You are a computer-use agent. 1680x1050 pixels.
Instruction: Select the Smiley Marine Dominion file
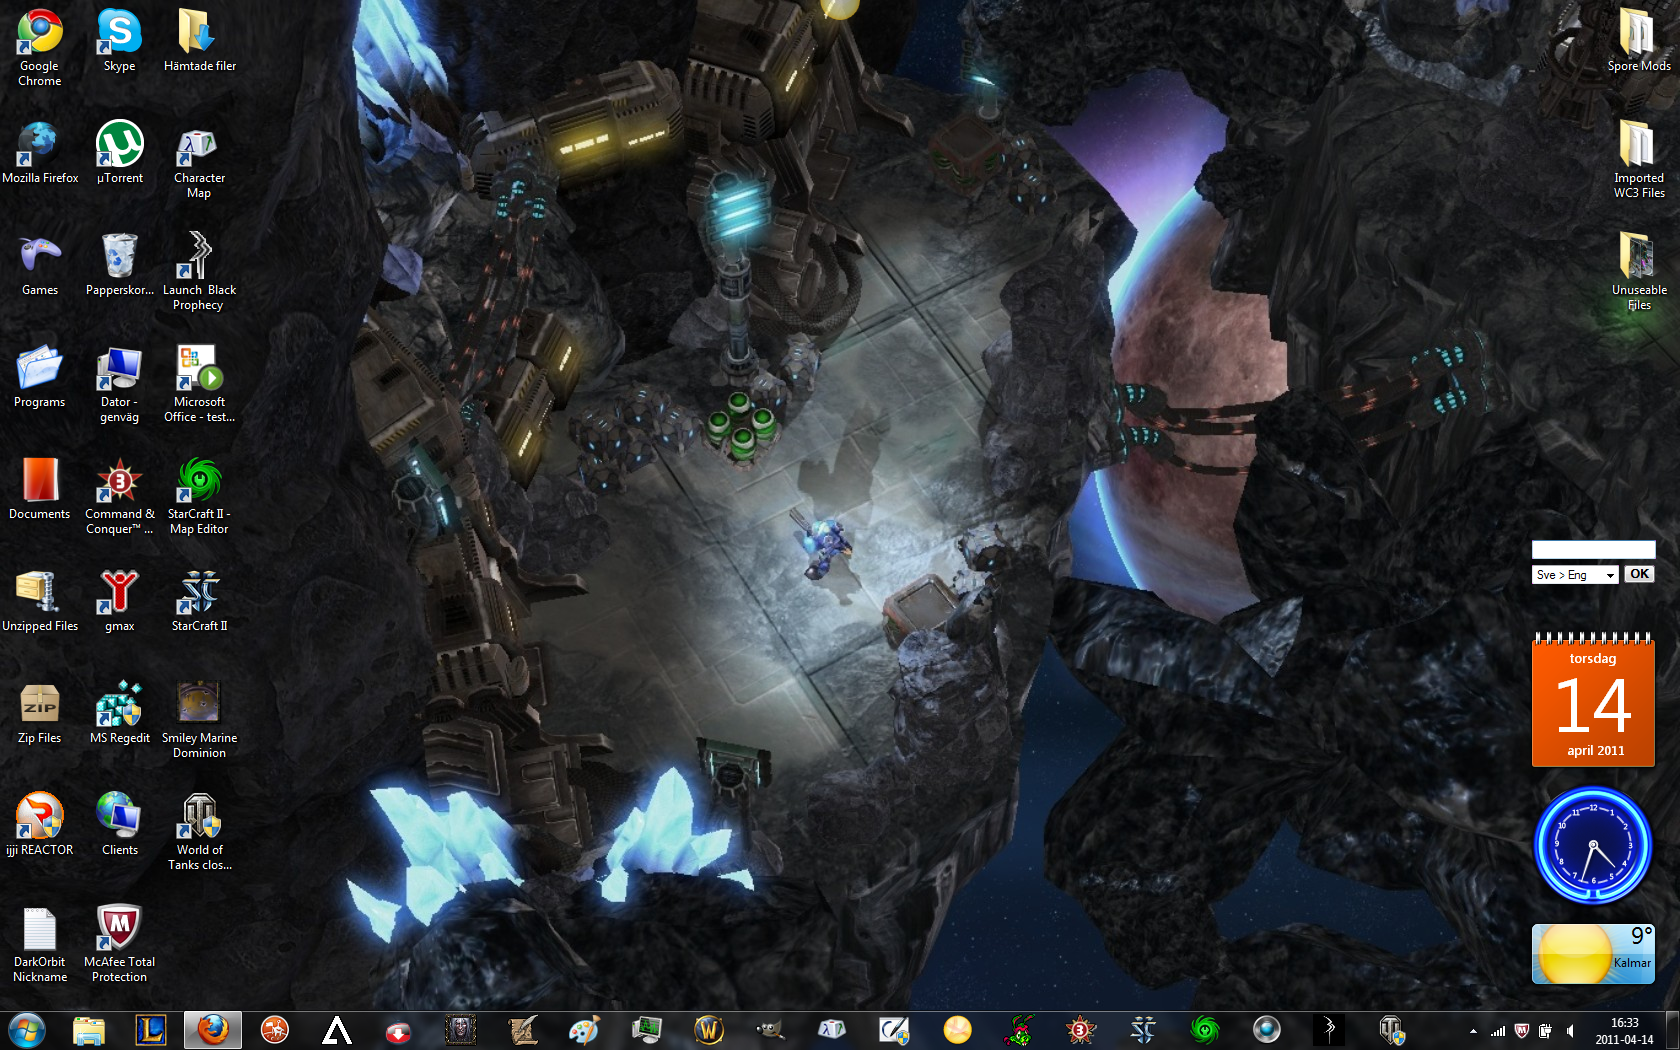(199, 720)
